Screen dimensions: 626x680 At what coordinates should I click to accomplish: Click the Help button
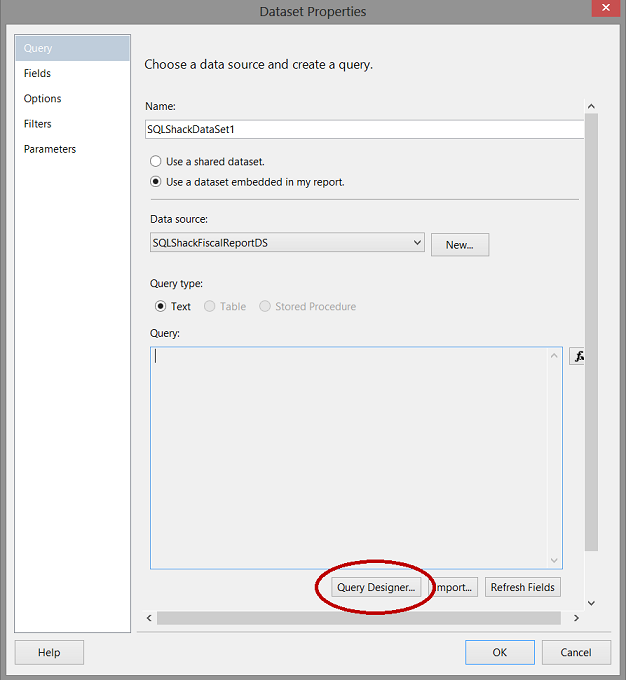49,652
